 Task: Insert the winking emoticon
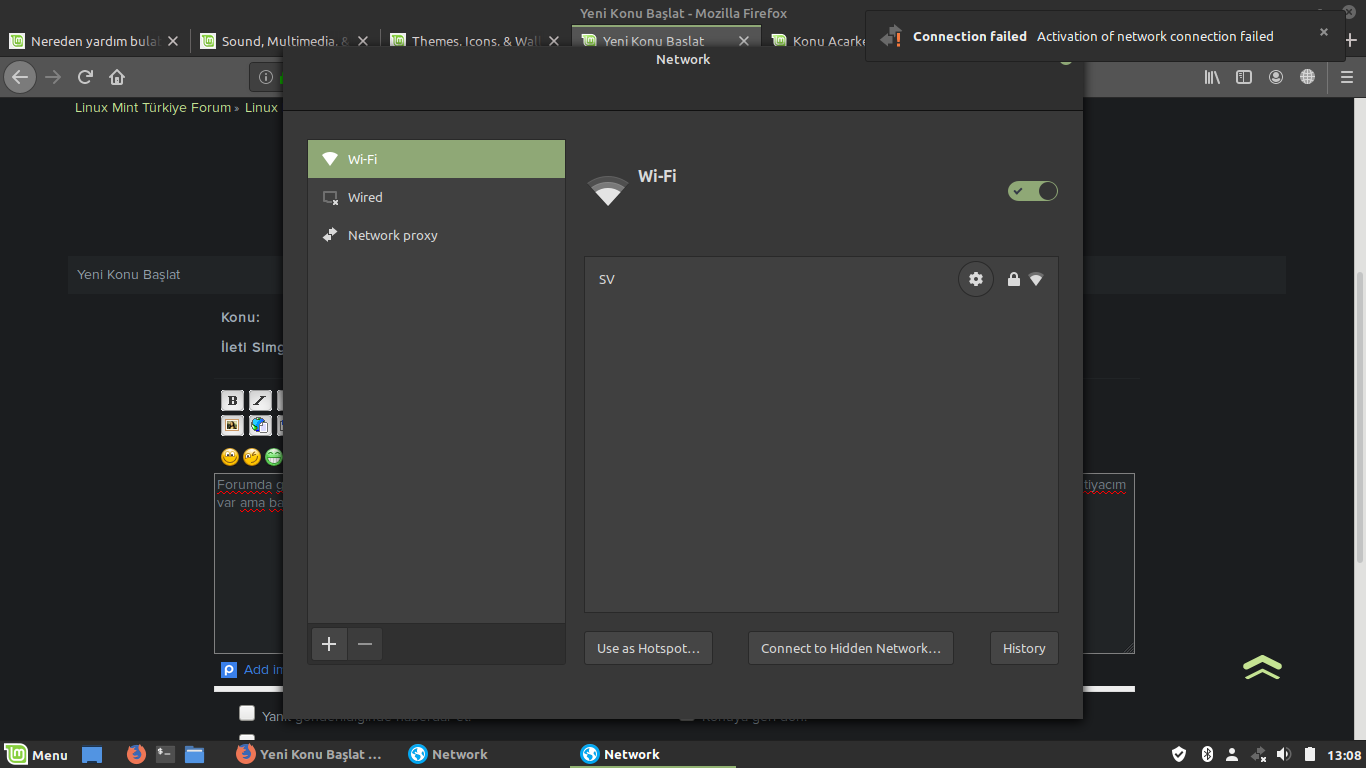click(x=252, y=457)
